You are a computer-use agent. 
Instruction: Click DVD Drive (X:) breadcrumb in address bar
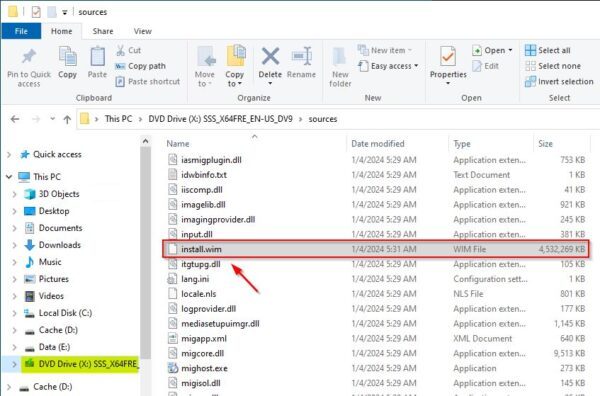point(220,119)
